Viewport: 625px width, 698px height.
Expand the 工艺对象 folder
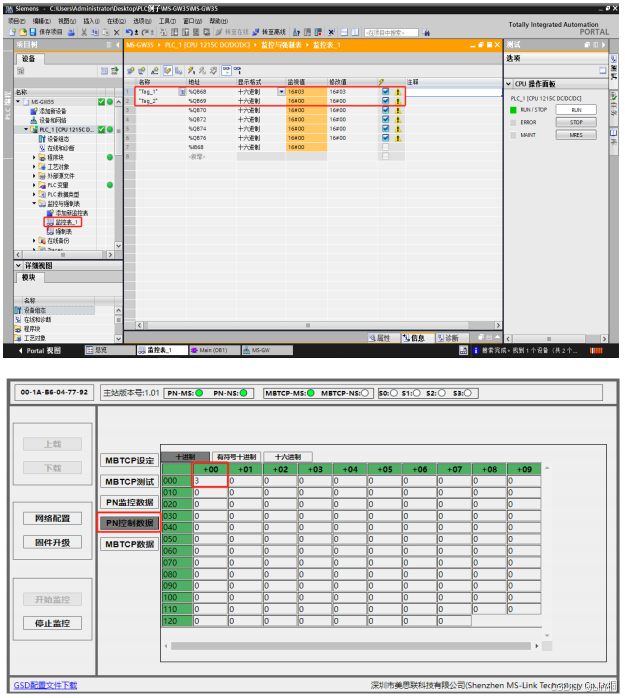(x=34, y=166)
